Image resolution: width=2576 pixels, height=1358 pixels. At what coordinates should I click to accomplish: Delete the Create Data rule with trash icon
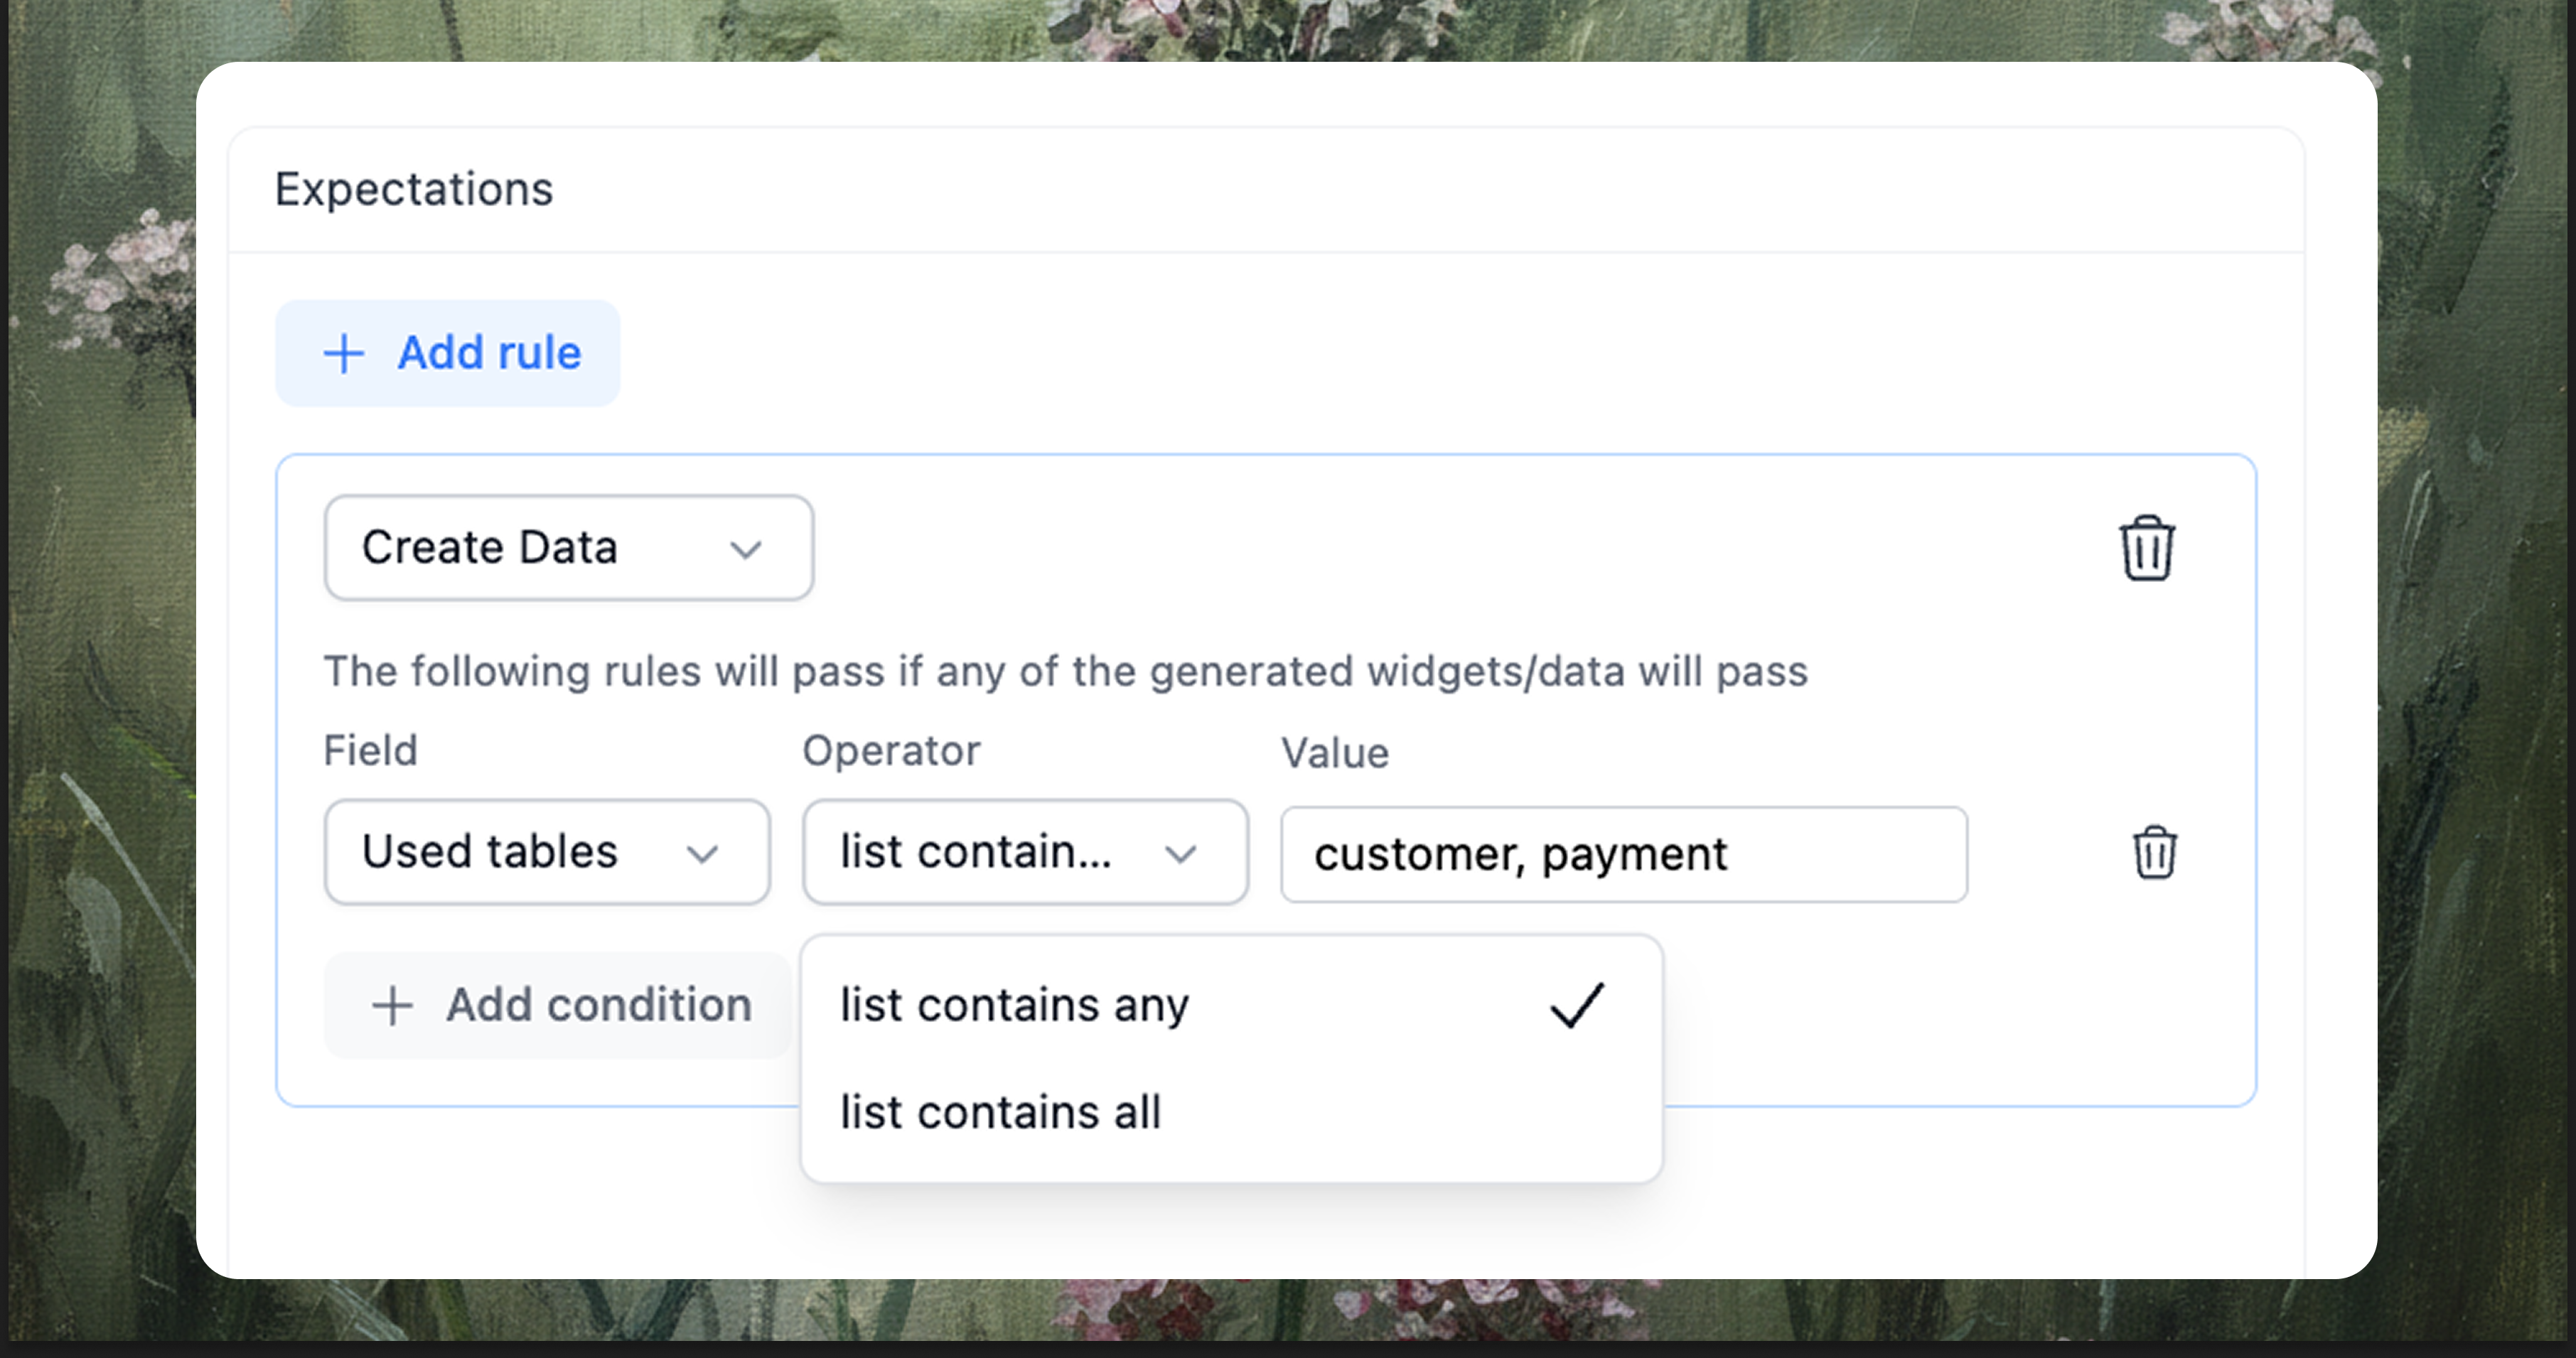coord(2146,548)
